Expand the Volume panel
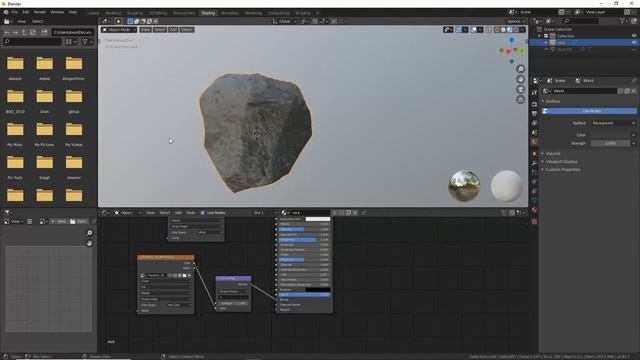 553,153
